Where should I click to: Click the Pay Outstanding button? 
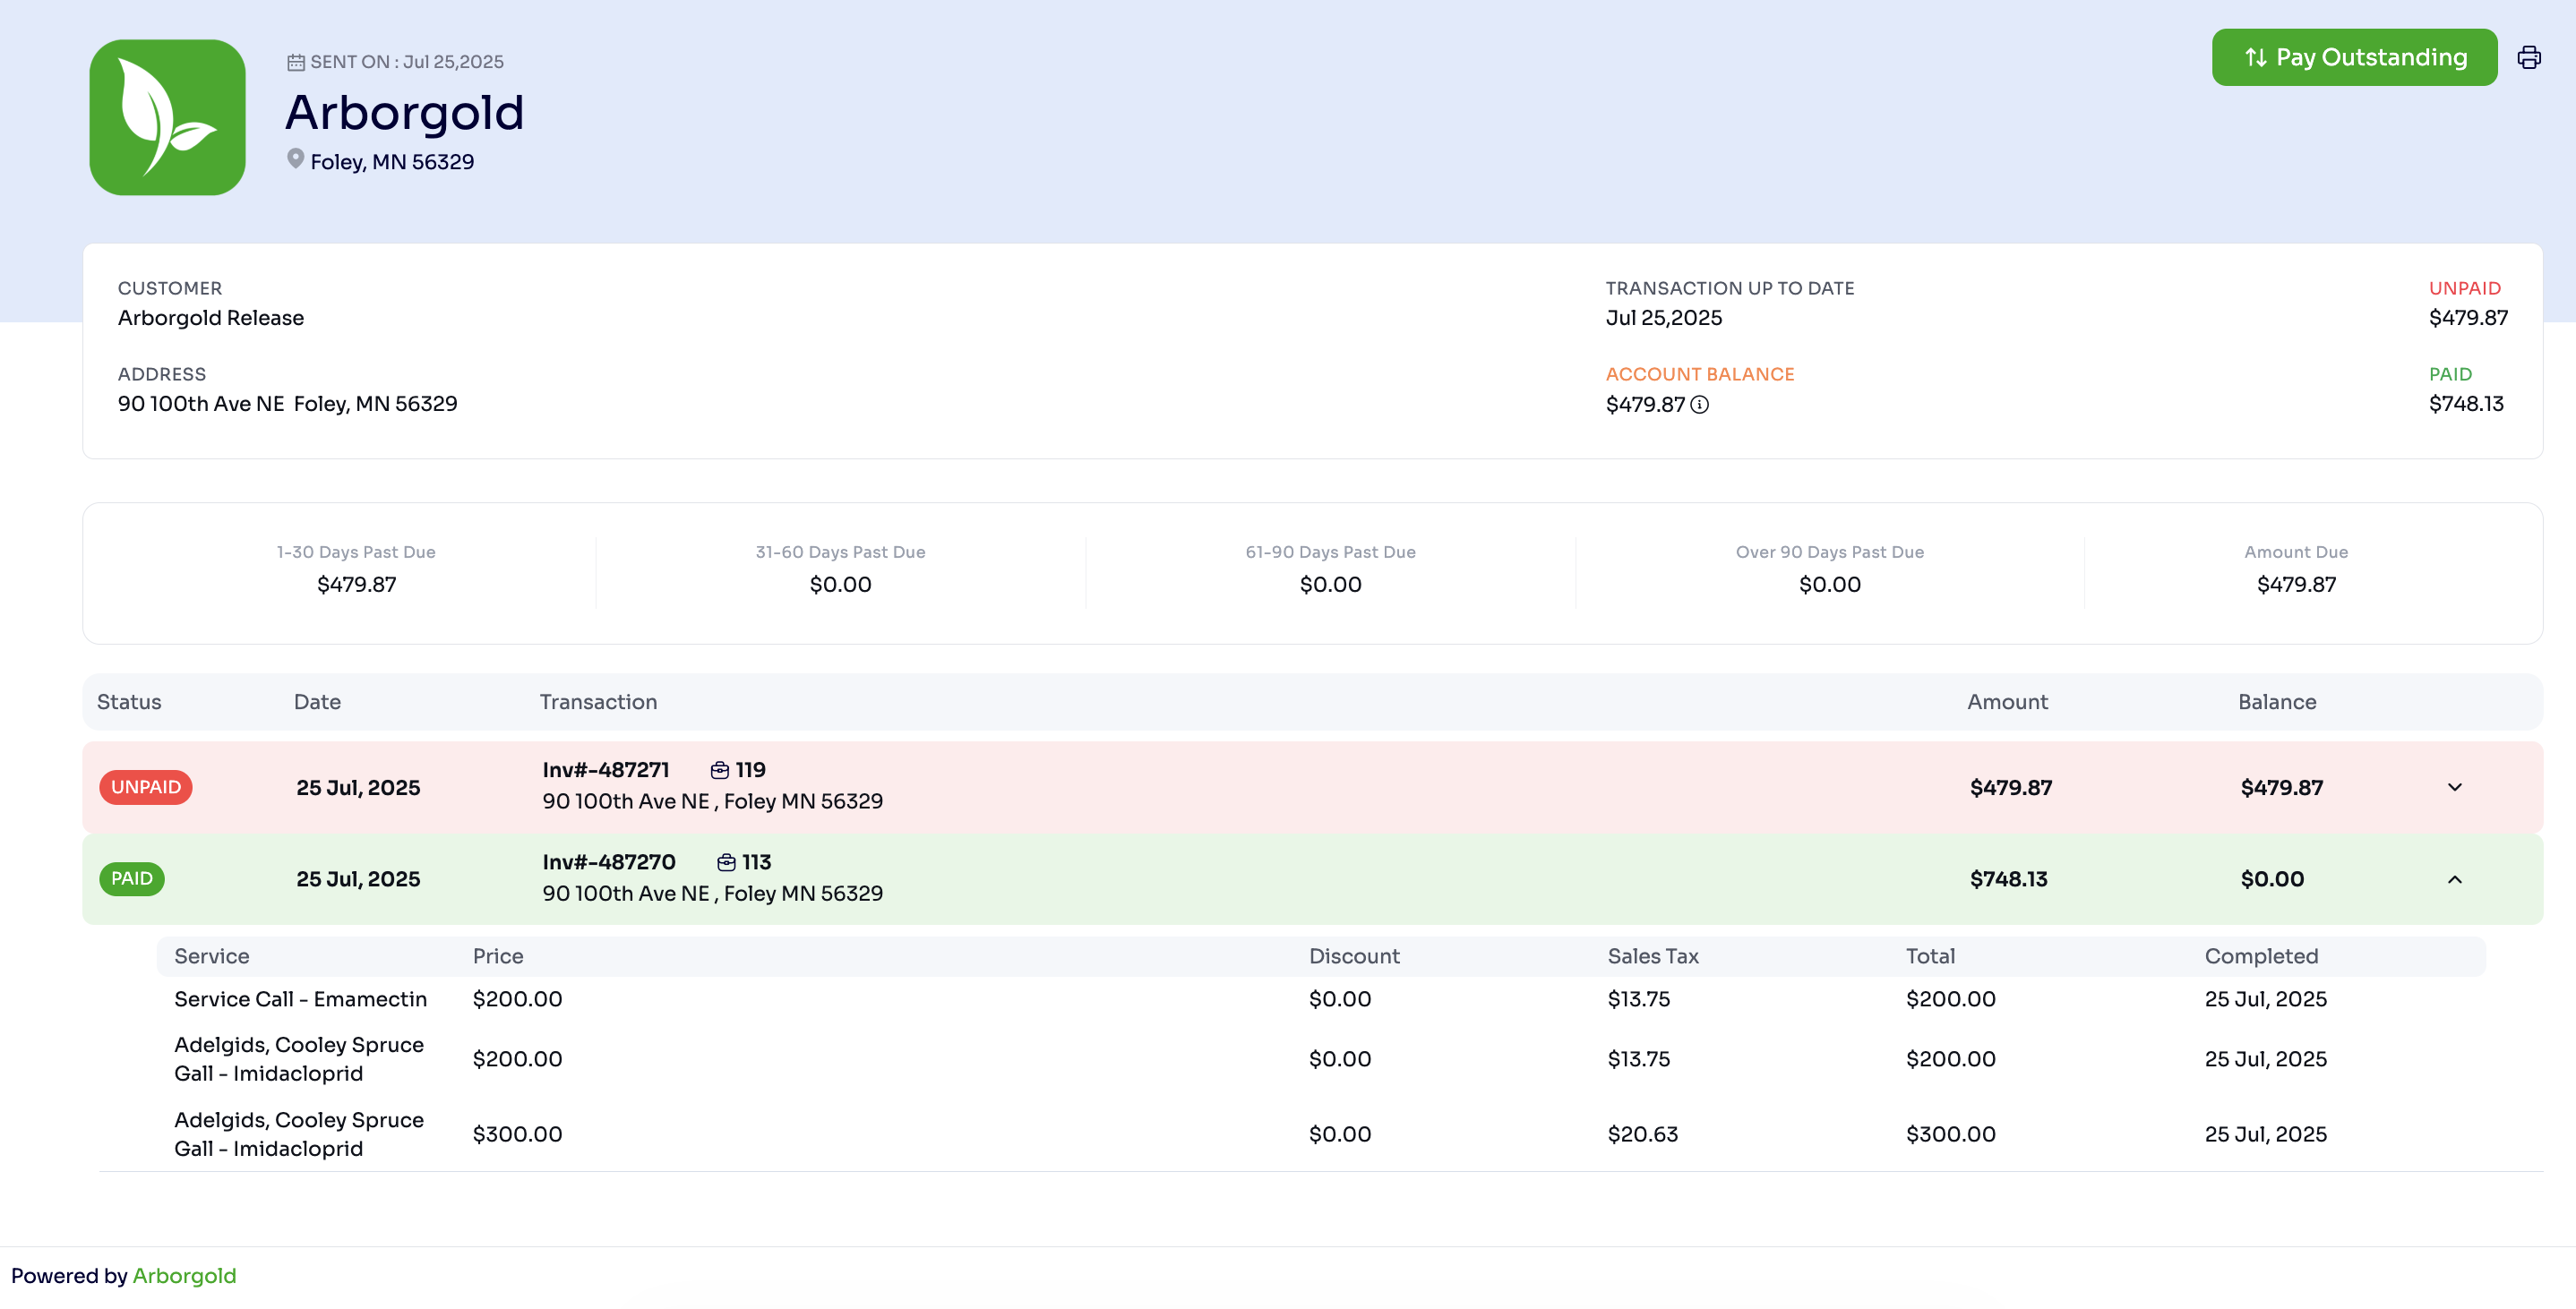(x=2354, y=57)
